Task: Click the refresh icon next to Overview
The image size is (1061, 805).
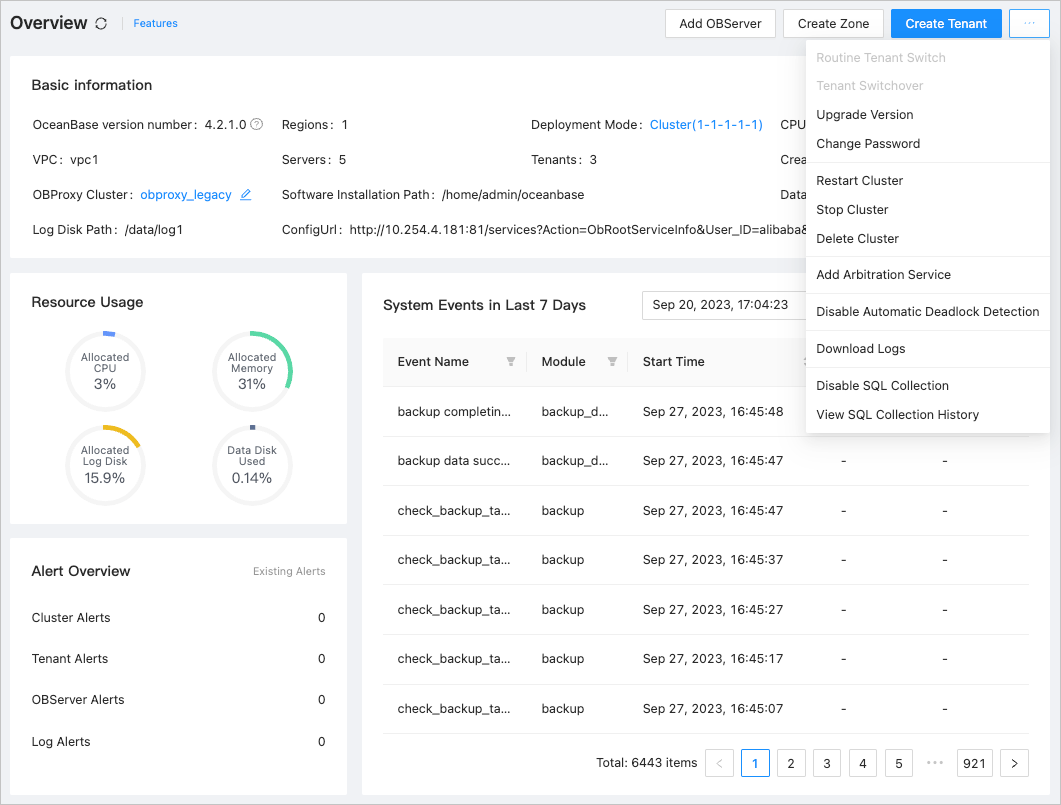Action: point(101,24)
